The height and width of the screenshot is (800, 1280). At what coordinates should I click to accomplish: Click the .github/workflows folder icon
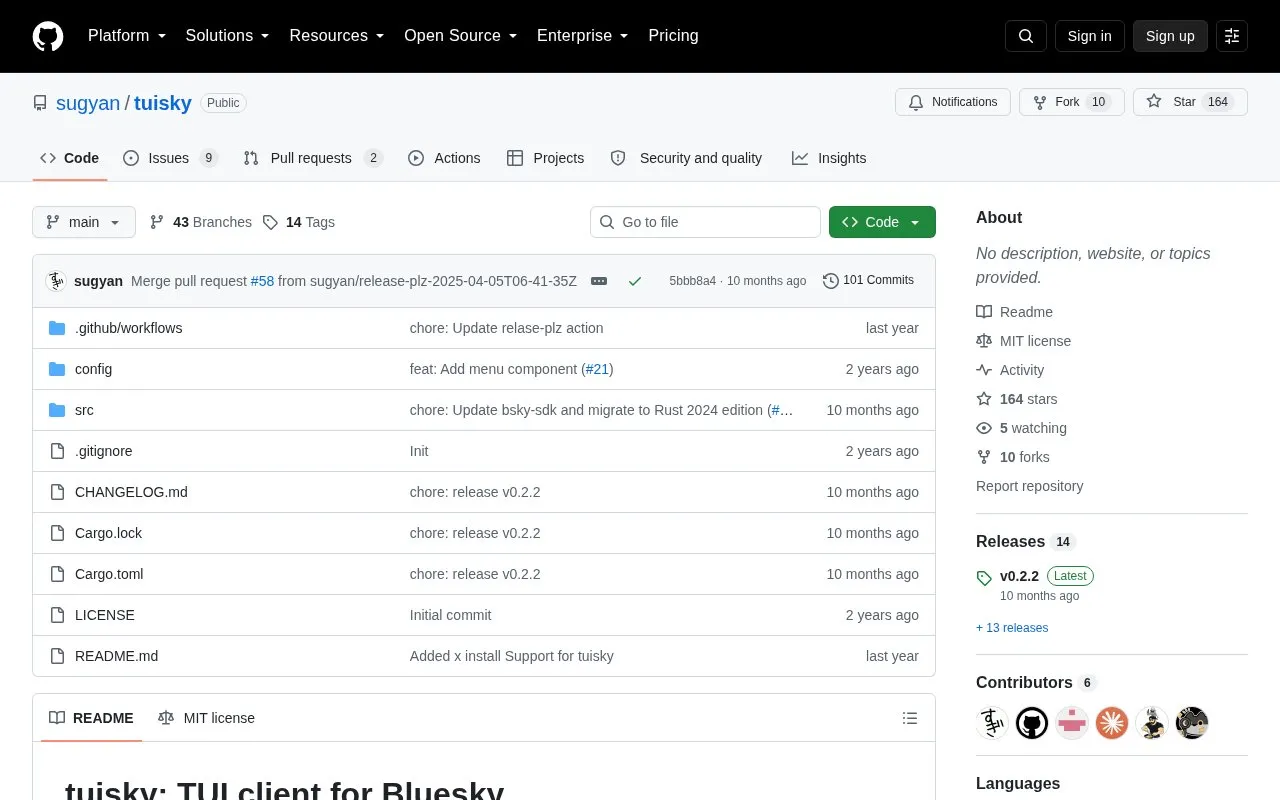tap(57, 328)
